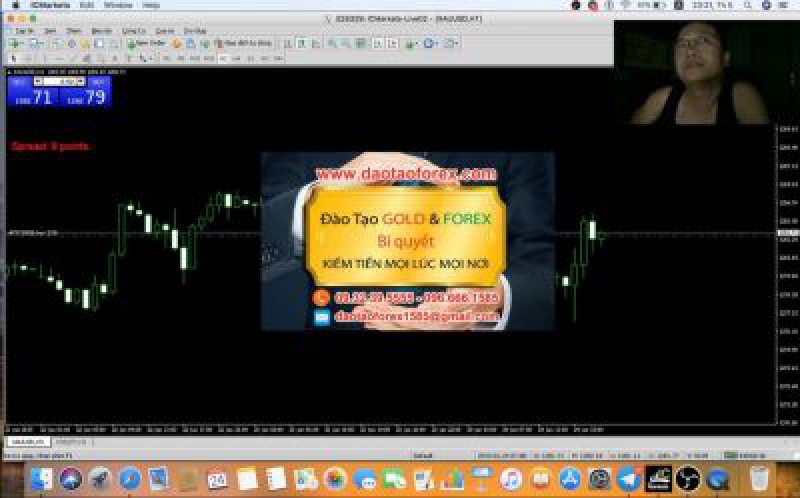Select the cursor arrow tool

[13, 58]
